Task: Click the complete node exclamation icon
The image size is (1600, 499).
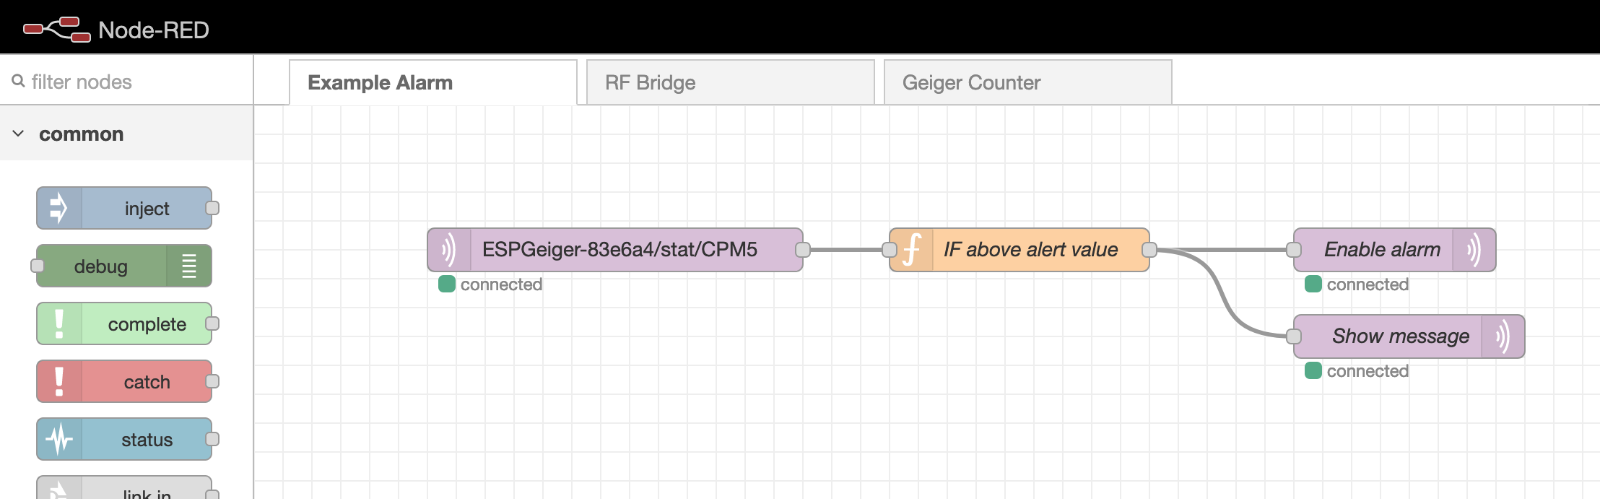Action: tap(59, 324)
